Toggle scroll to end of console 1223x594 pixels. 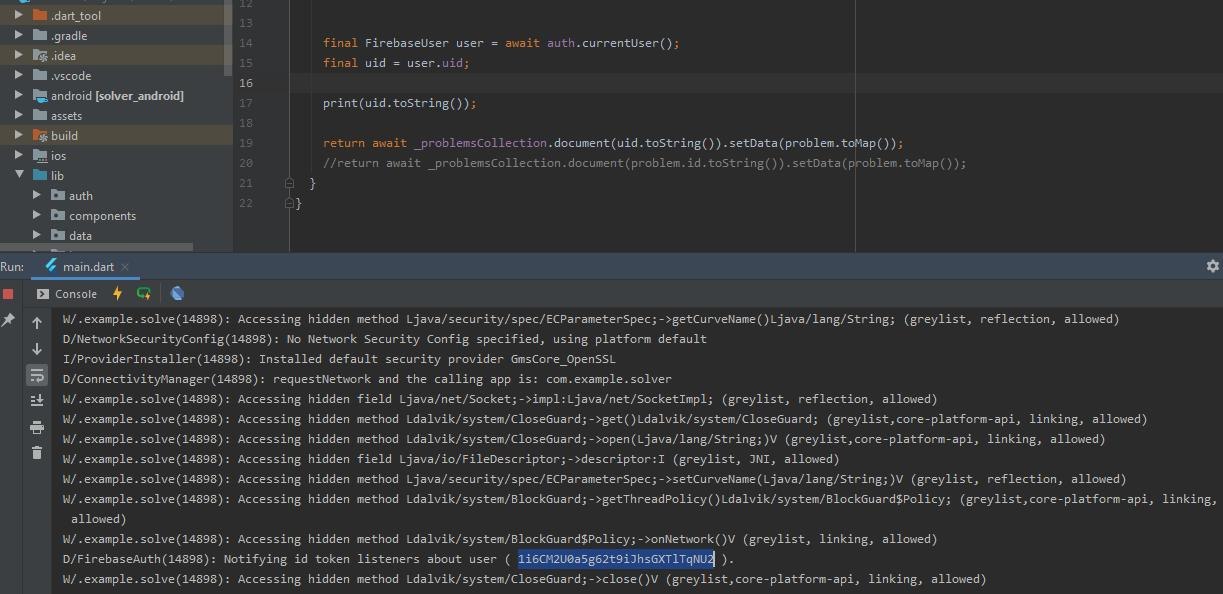pyautogui.click(x=37, y=401)
